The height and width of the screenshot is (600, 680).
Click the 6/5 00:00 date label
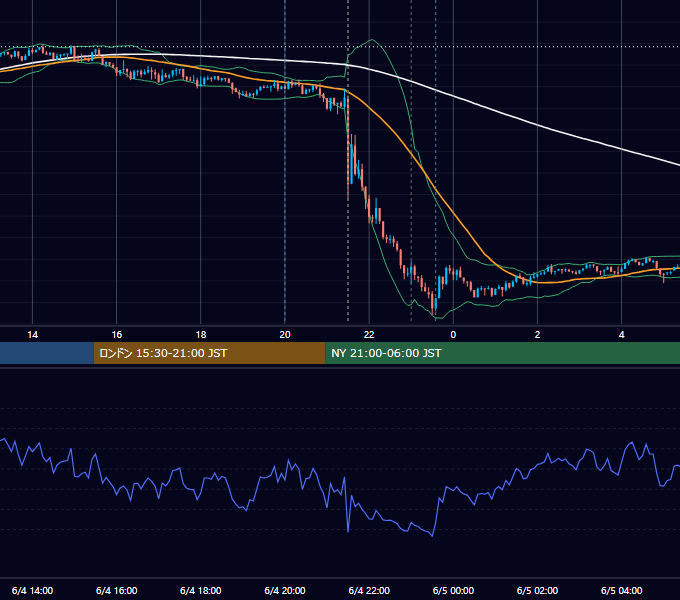tap(453, 590)
